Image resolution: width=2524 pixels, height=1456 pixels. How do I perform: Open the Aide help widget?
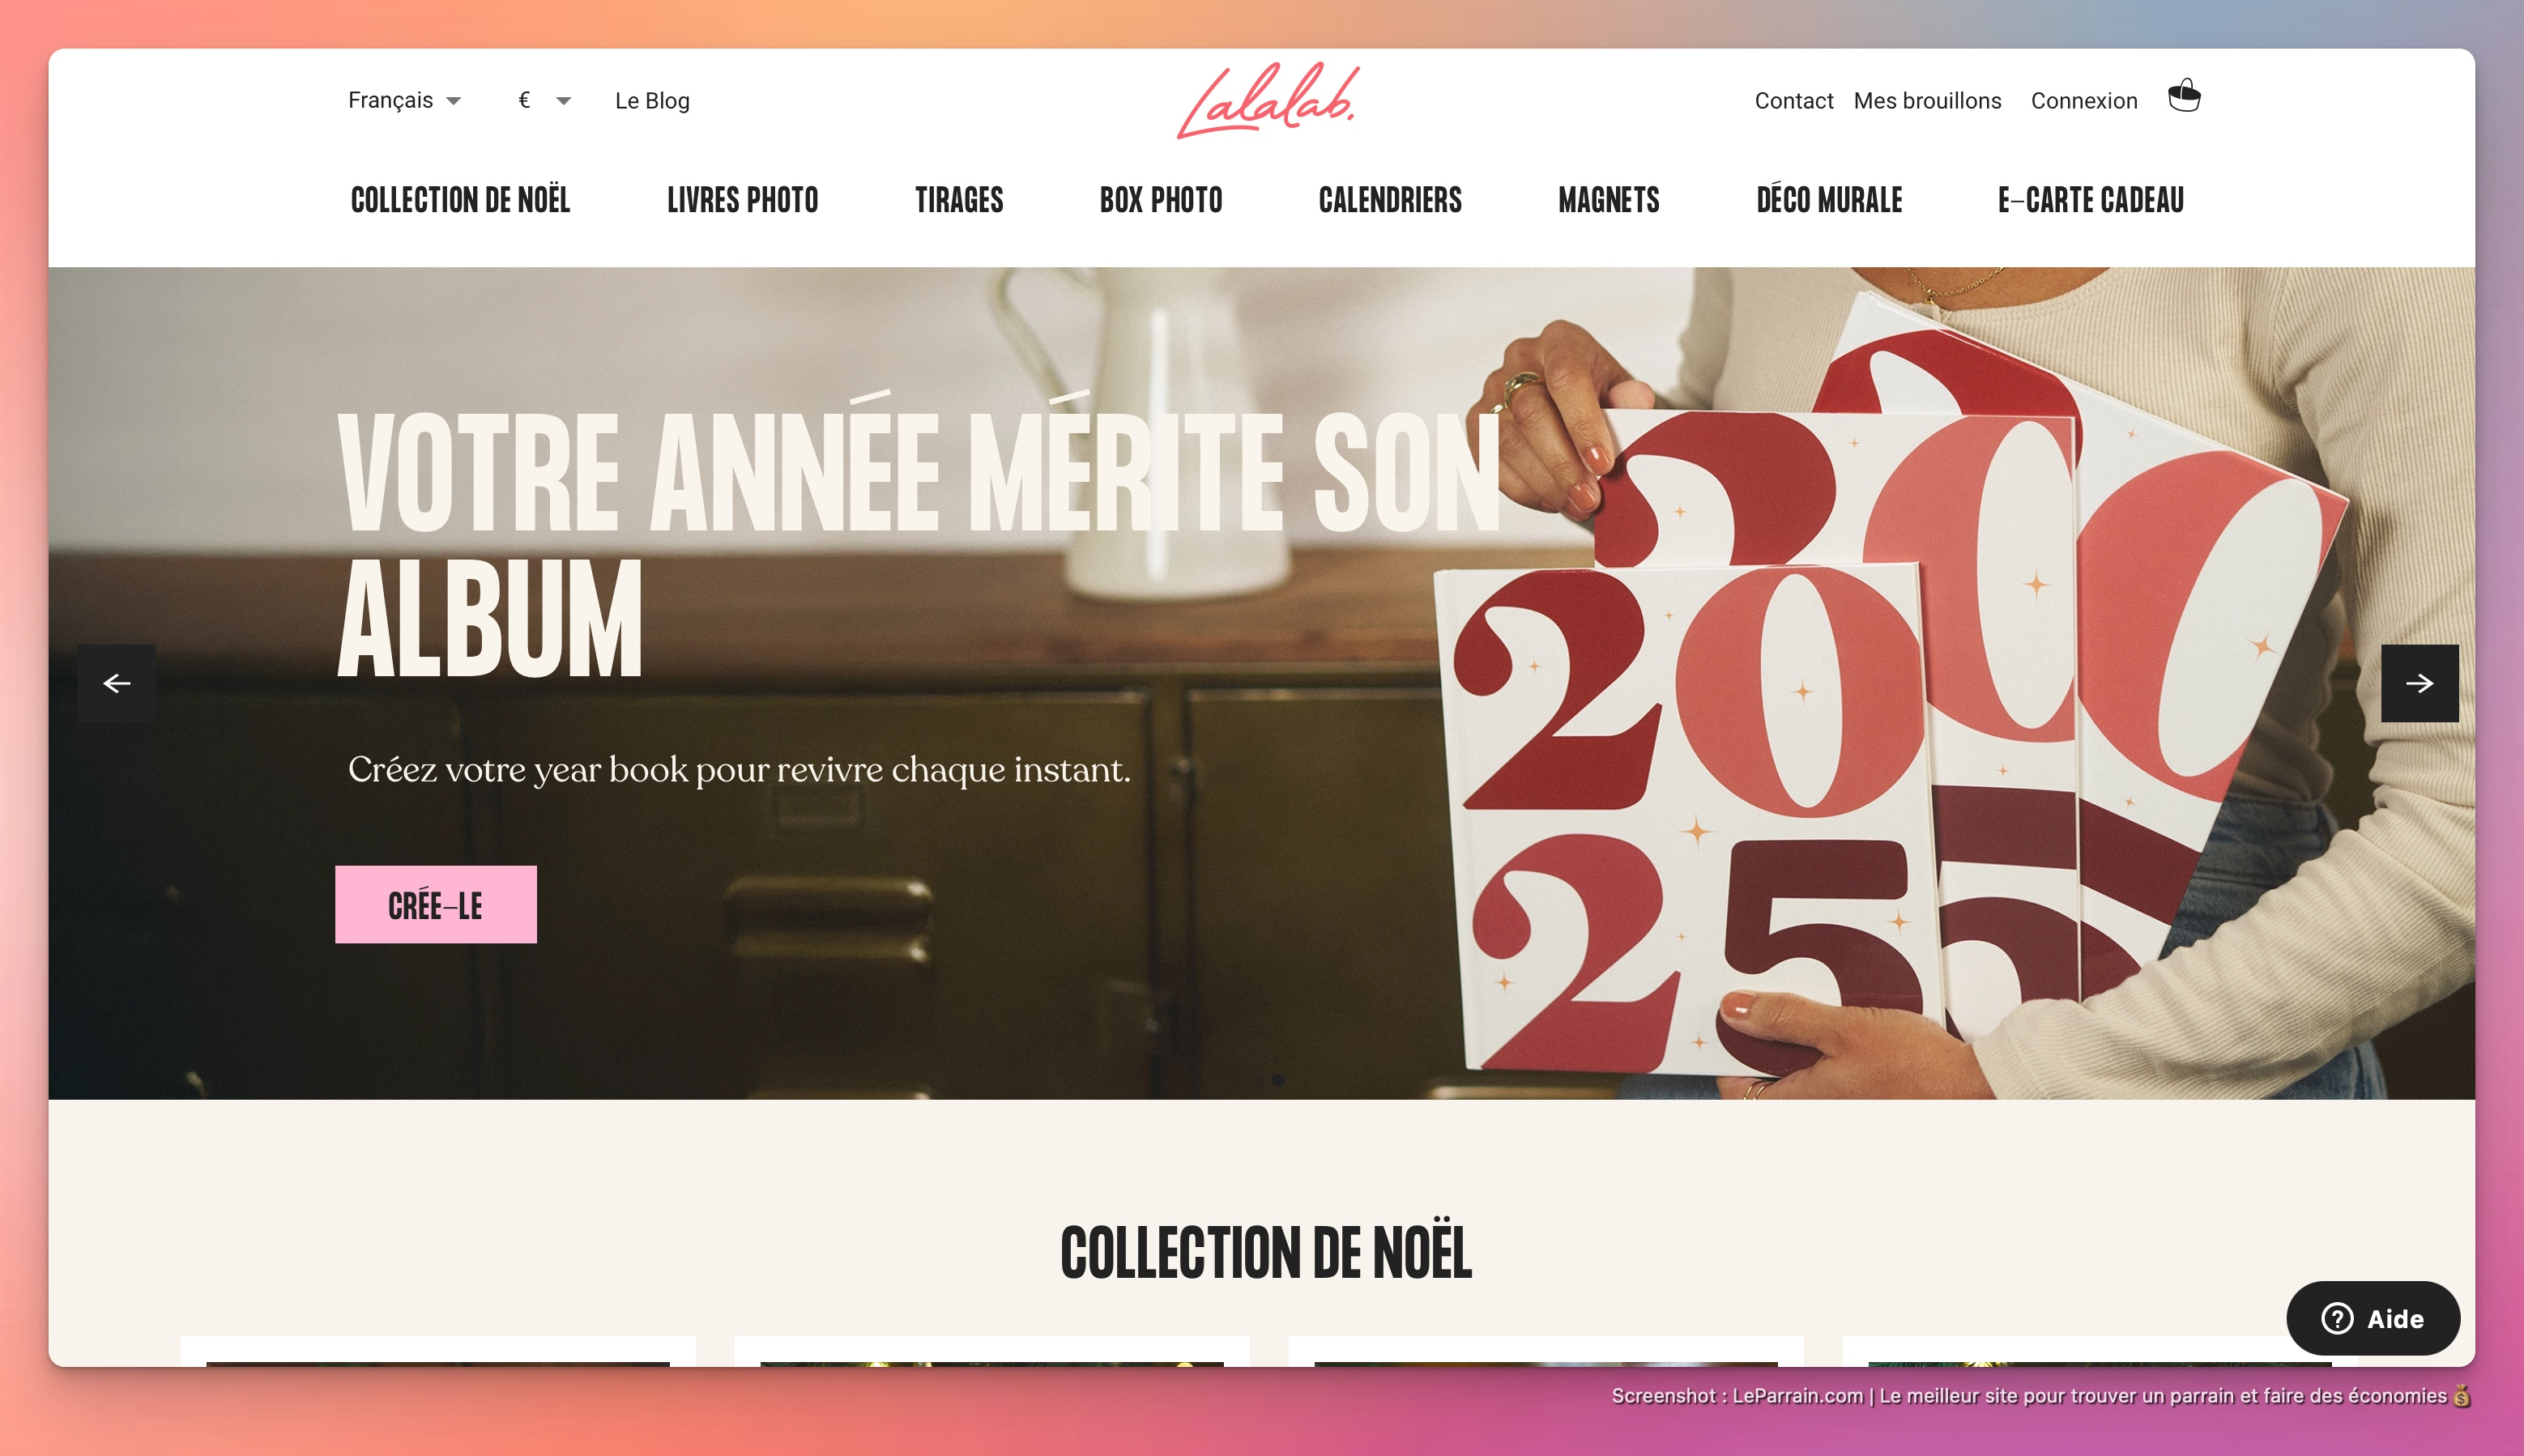click(x=2373, y=1318)
